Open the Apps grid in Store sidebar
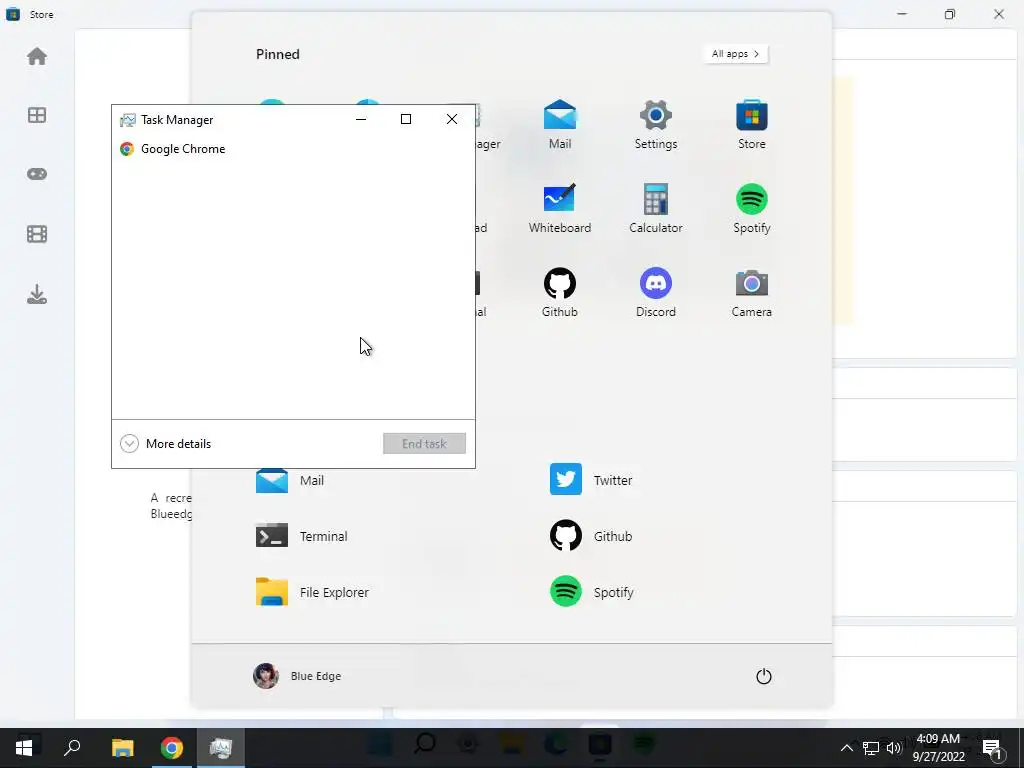Image resolution: width=1024 pixels, height=768 pixels. pyautogui.click(x=37, y=115)
